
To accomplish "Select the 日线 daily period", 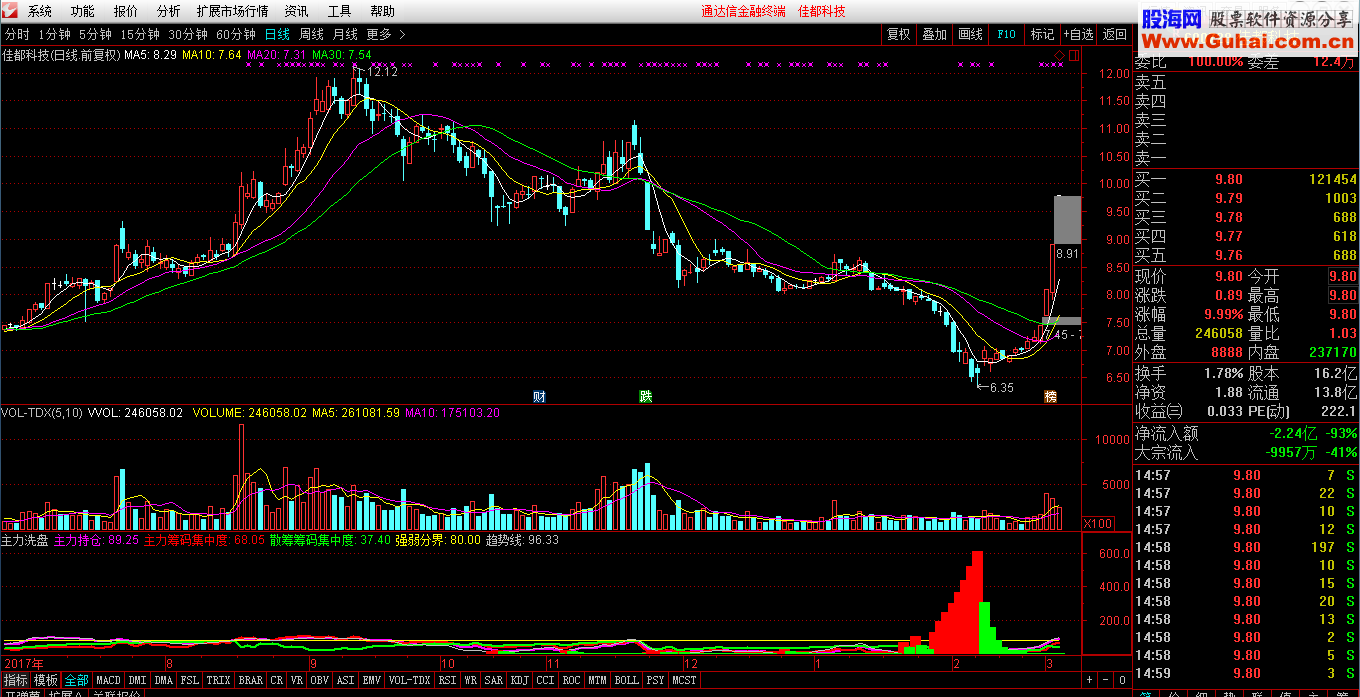I will (x=277, y=34).
